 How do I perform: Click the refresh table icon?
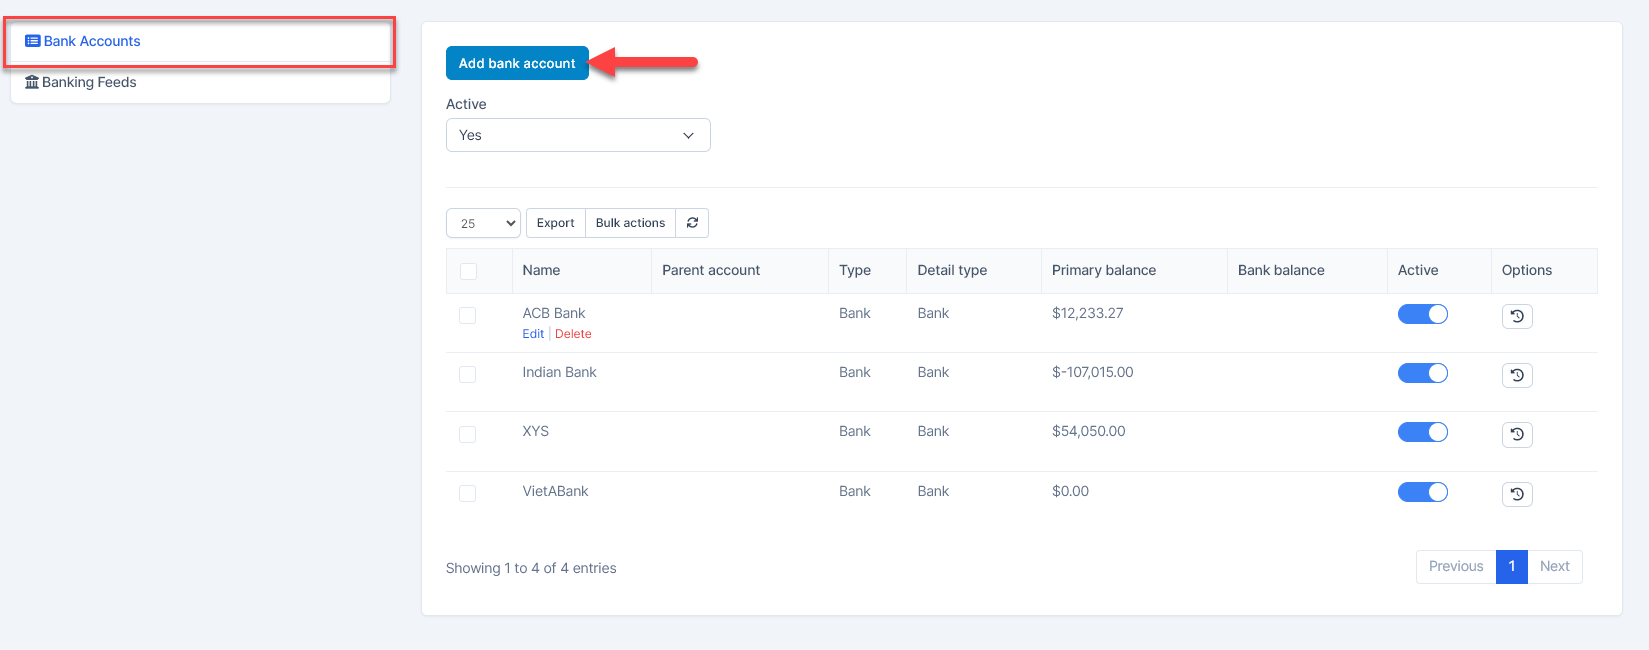click(x=692, y=223)
